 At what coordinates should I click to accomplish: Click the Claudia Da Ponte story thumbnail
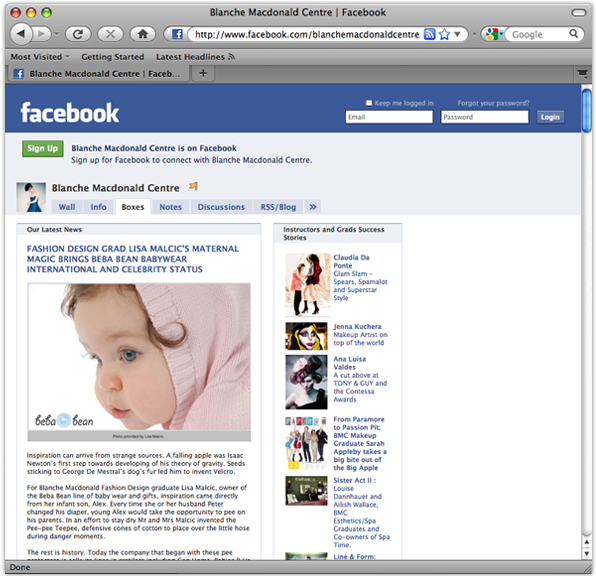click(308, 285)
